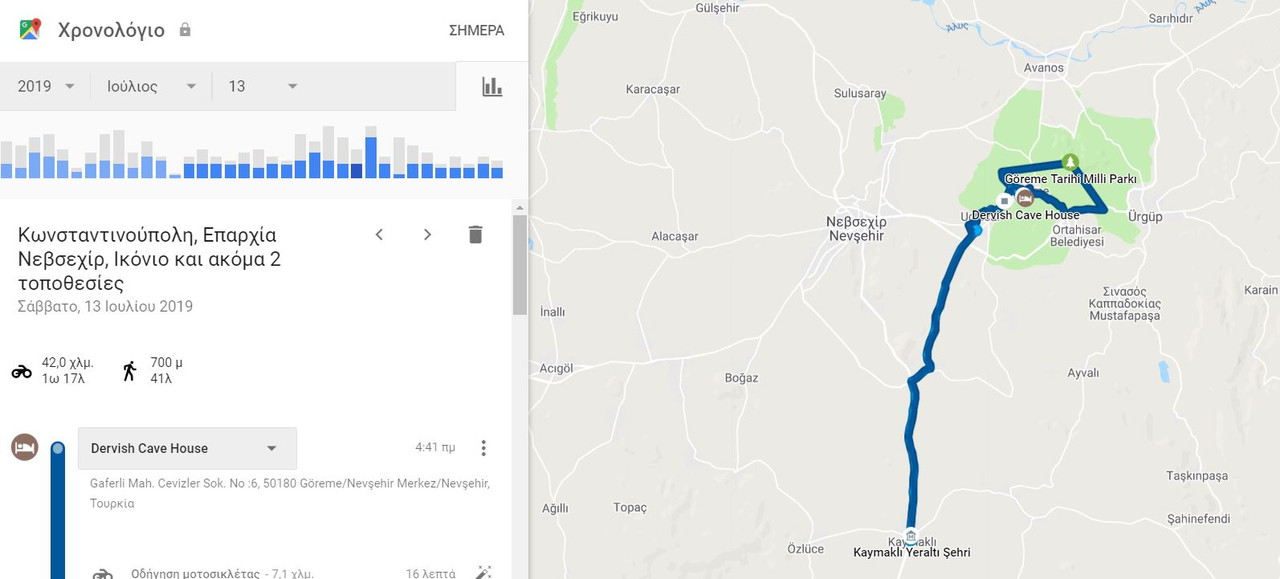Open the day dropdown showing 13
Image resolution: width=1280 pixels, height=579 pixels.
coord(263,86)
